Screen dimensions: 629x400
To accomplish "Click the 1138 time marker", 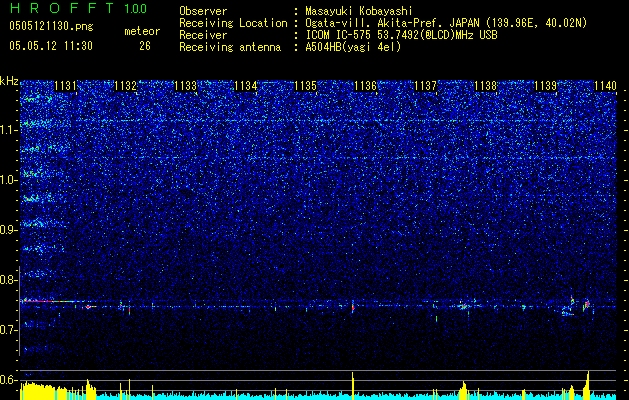I will click(x=485, y=85).
